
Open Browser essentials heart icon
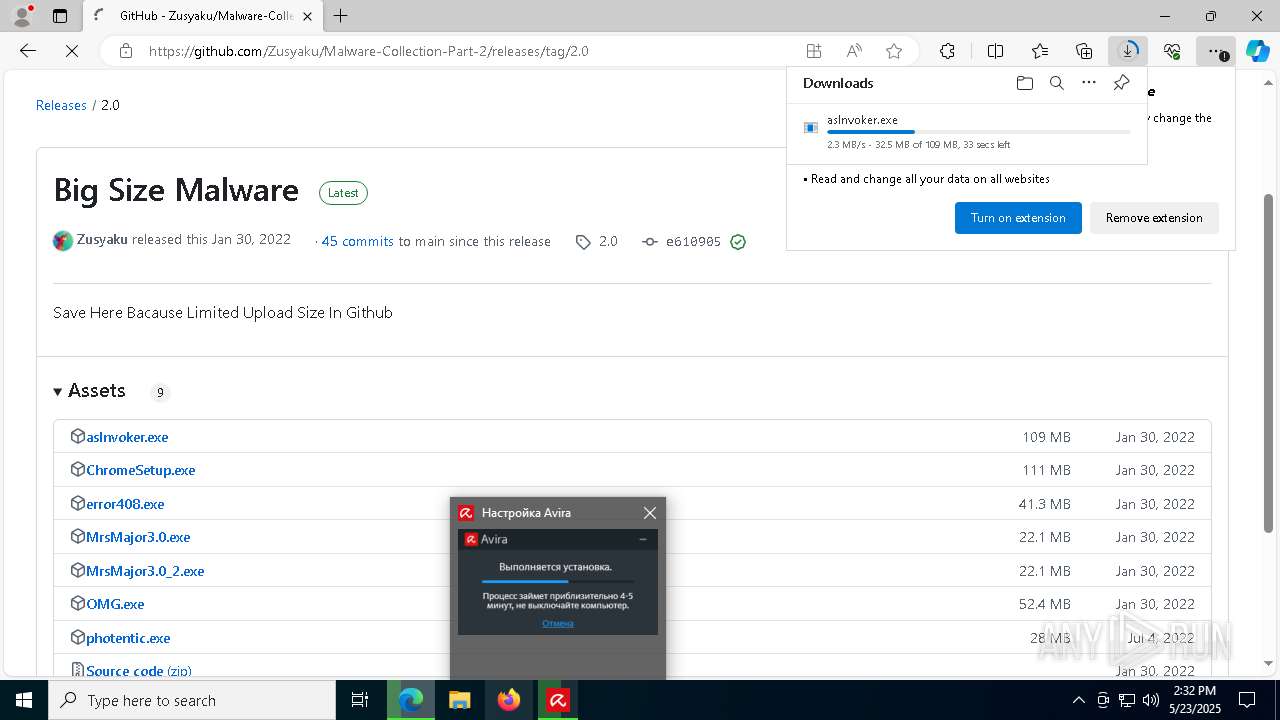1172,51
